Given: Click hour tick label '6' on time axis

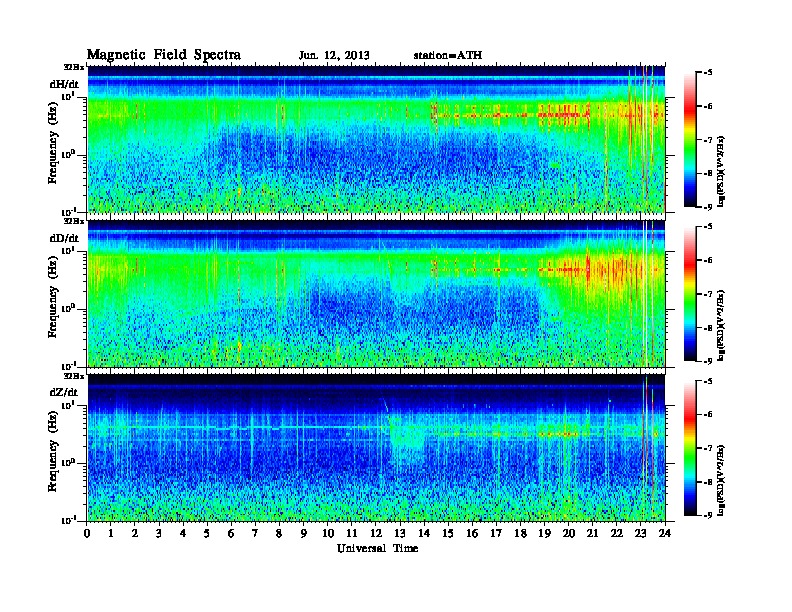Looking at the screenshot, I should point(231,534).
